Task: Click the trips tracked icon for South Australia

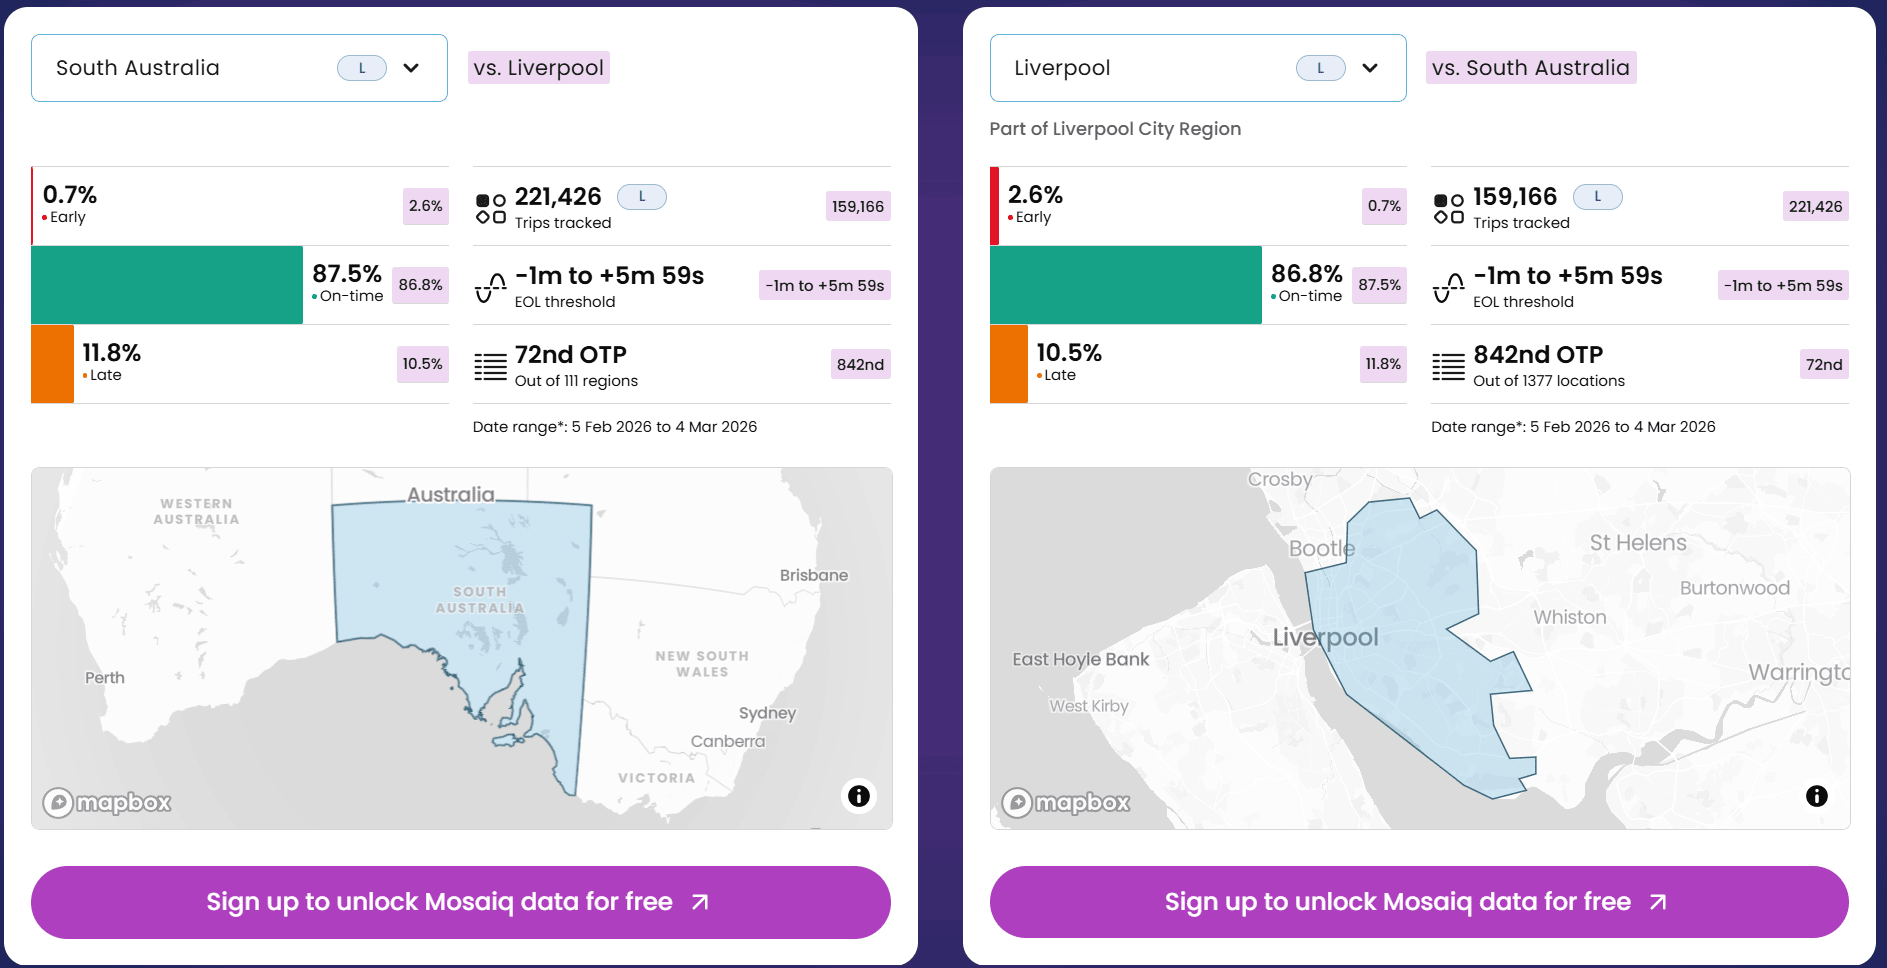Action: tap(490, 208)
